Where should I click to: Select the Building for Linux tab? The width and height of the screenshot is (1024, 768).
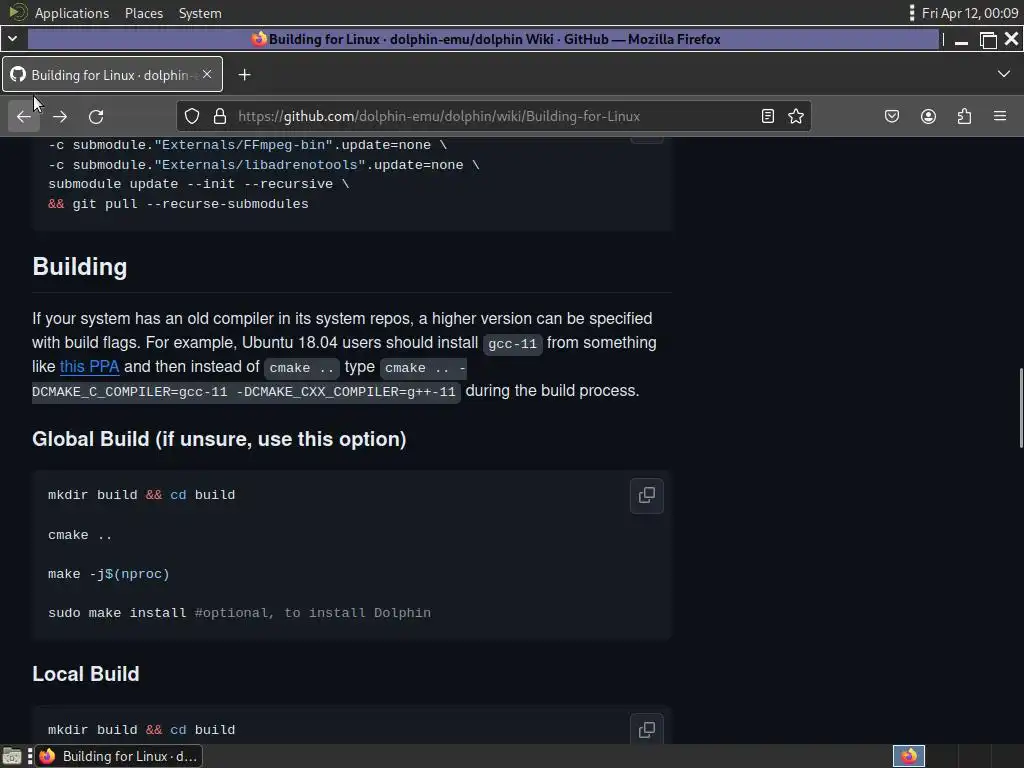(112, 74)
